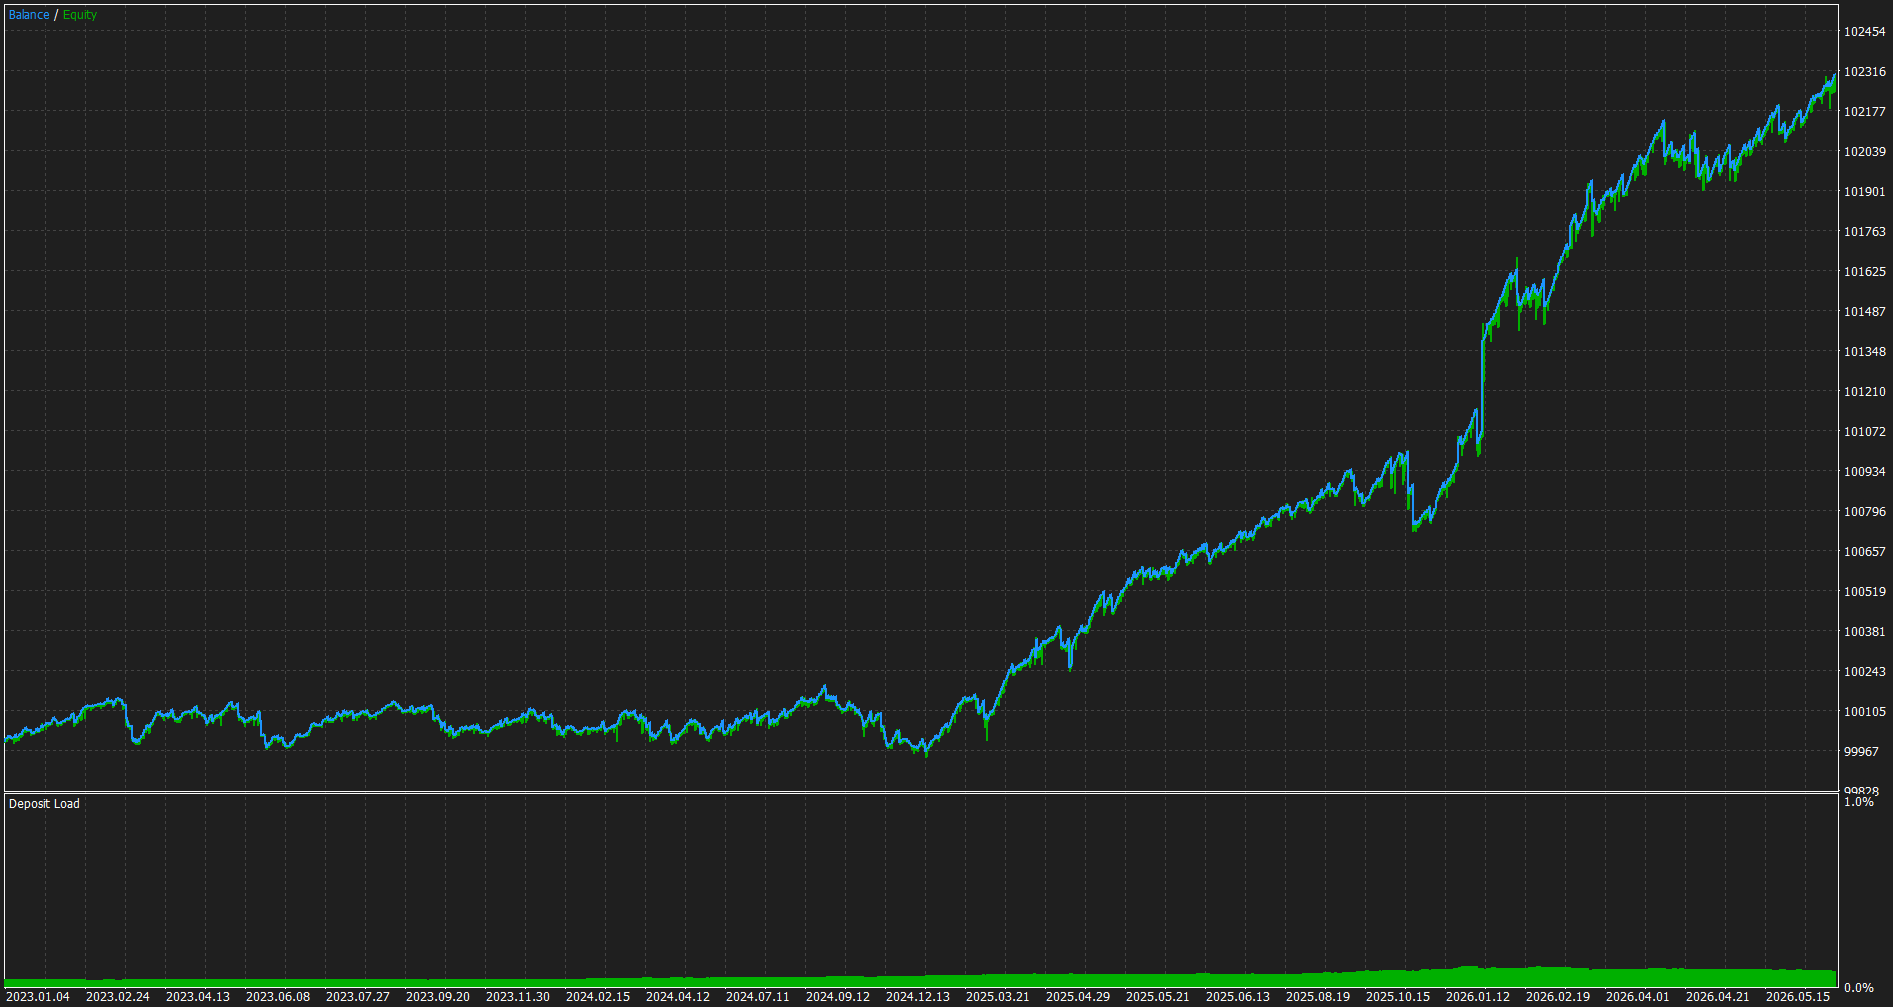This screenshot has height=1007, width=1893.
Task: Click the 2024.12.13 date label
Action: (918, 997)
